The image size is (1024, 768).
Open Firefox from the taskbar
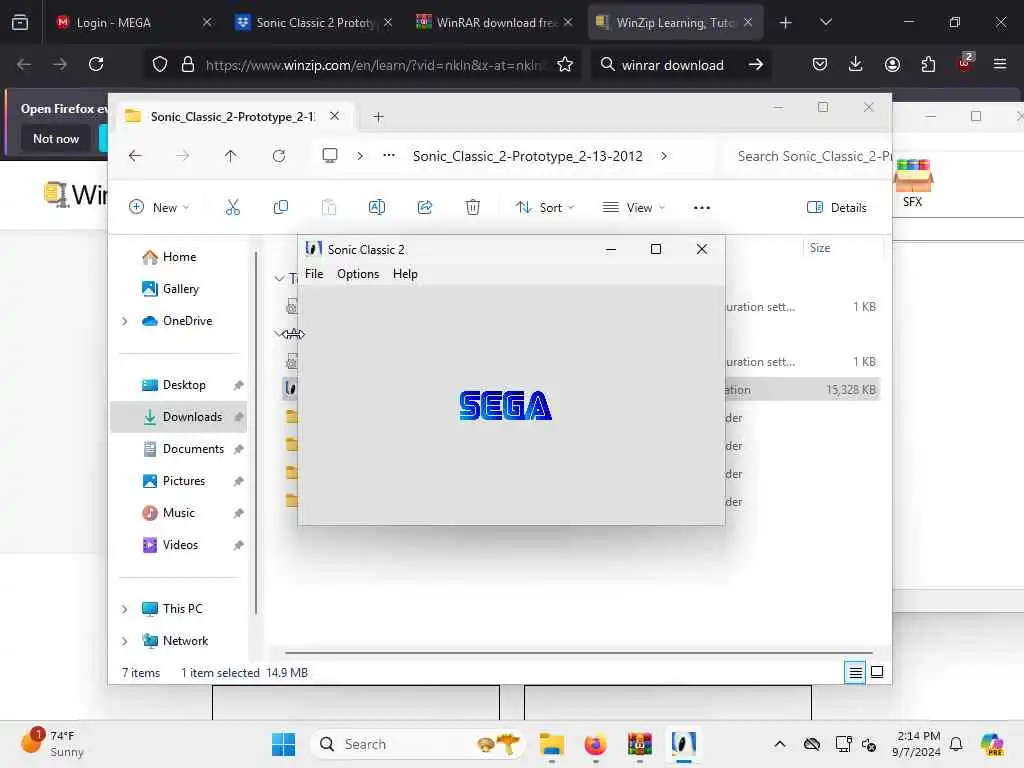coord(596,744)
